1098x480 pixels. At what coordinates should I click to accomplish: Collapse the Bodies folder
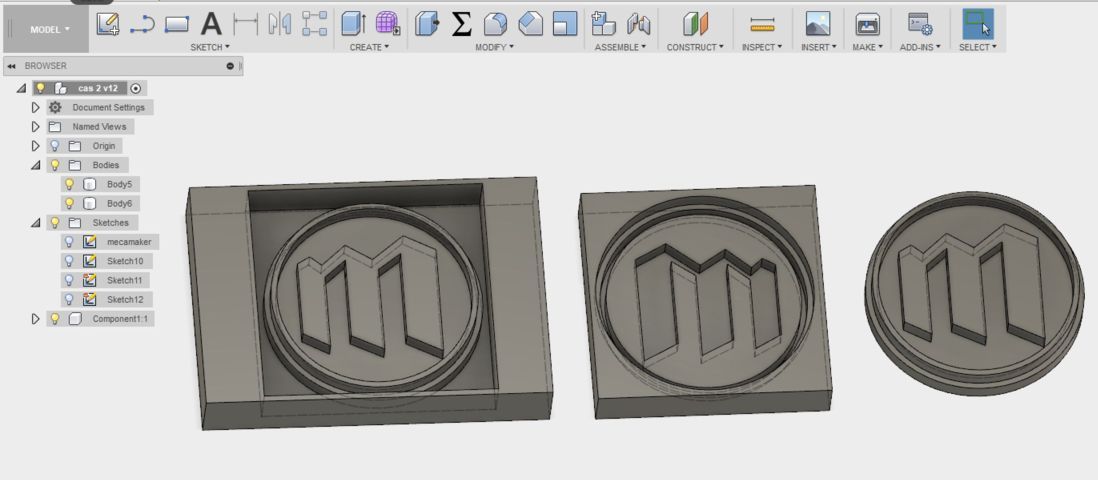pos(36,165)
